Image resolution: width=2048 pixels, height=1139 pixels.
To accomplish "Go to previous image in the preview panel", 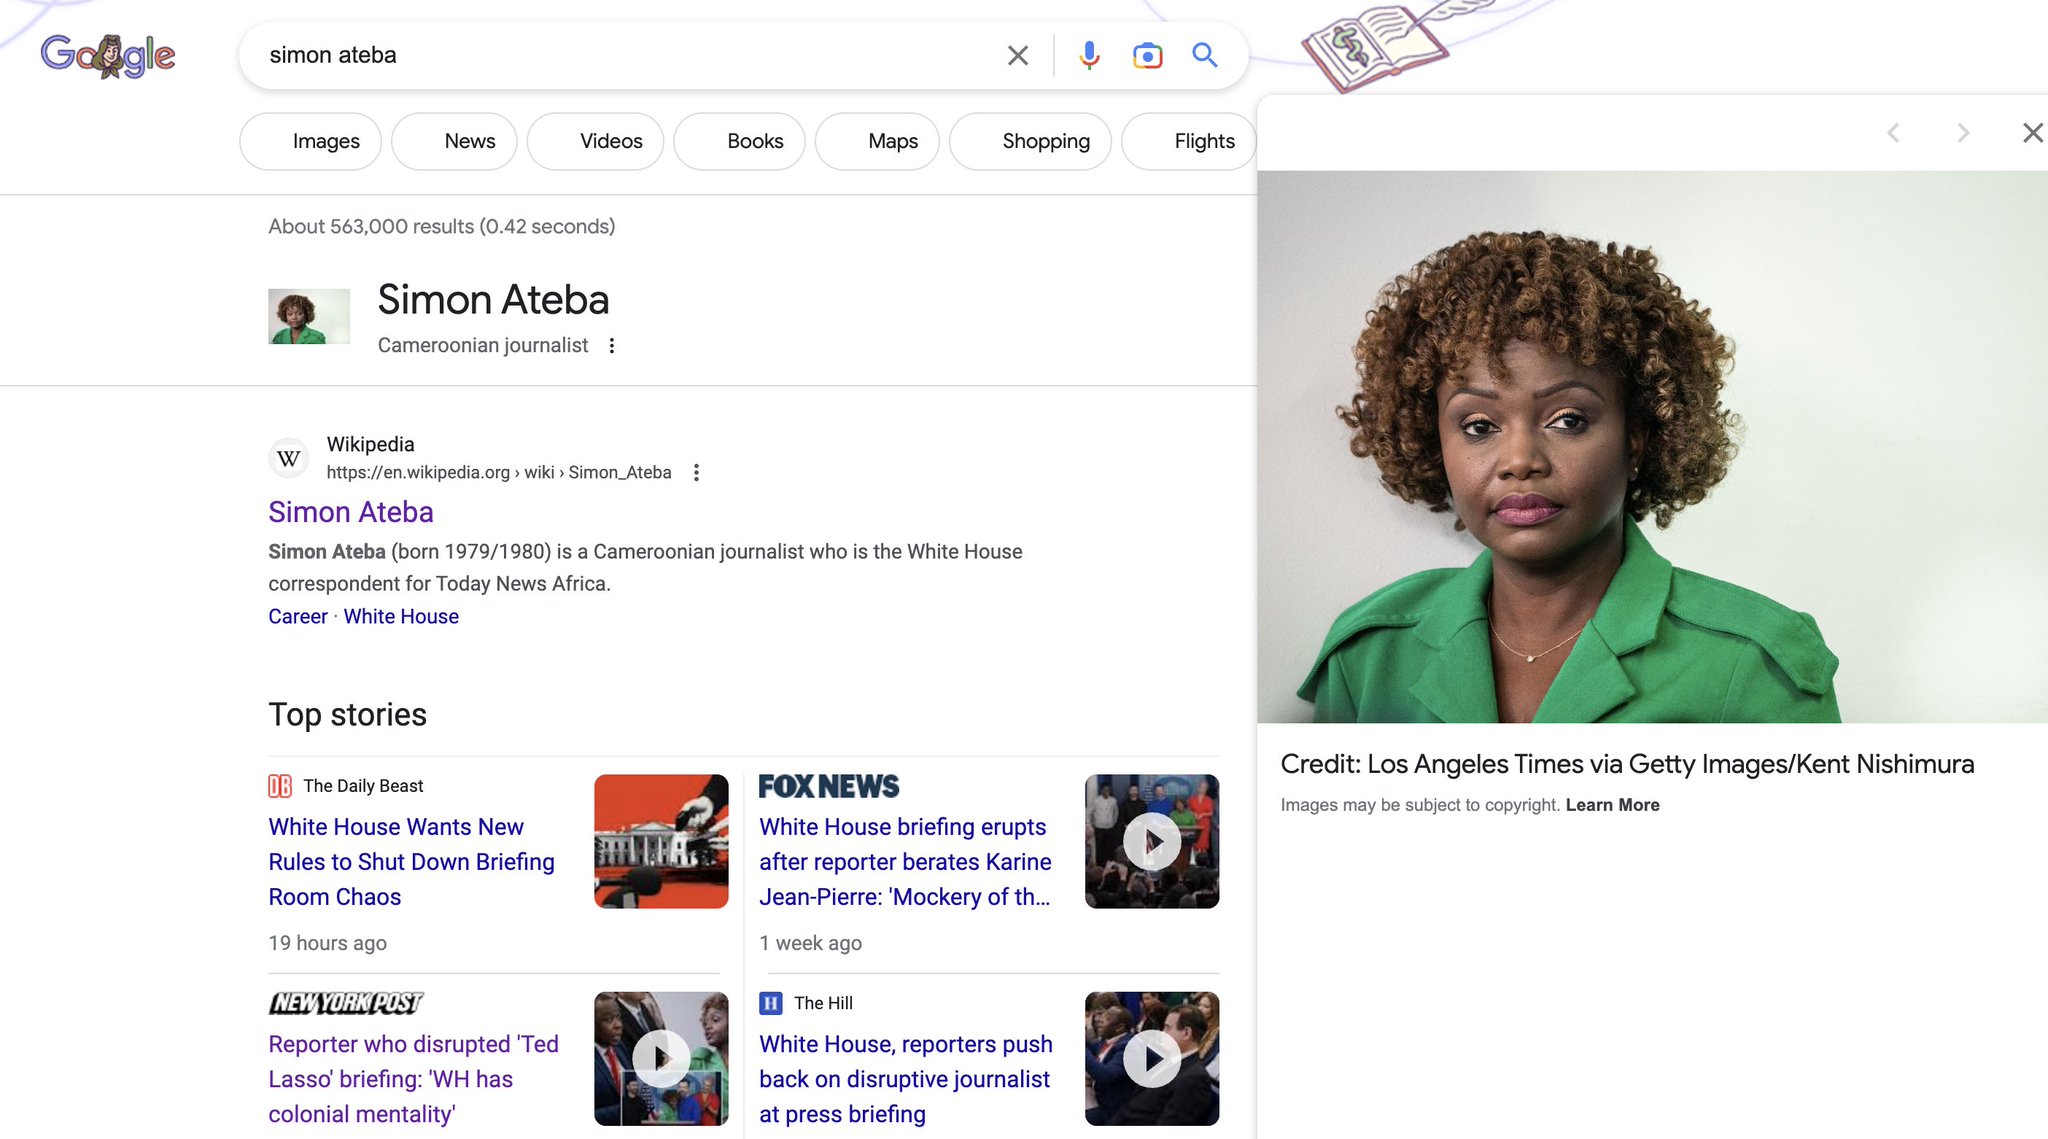I will (1893, 132).
